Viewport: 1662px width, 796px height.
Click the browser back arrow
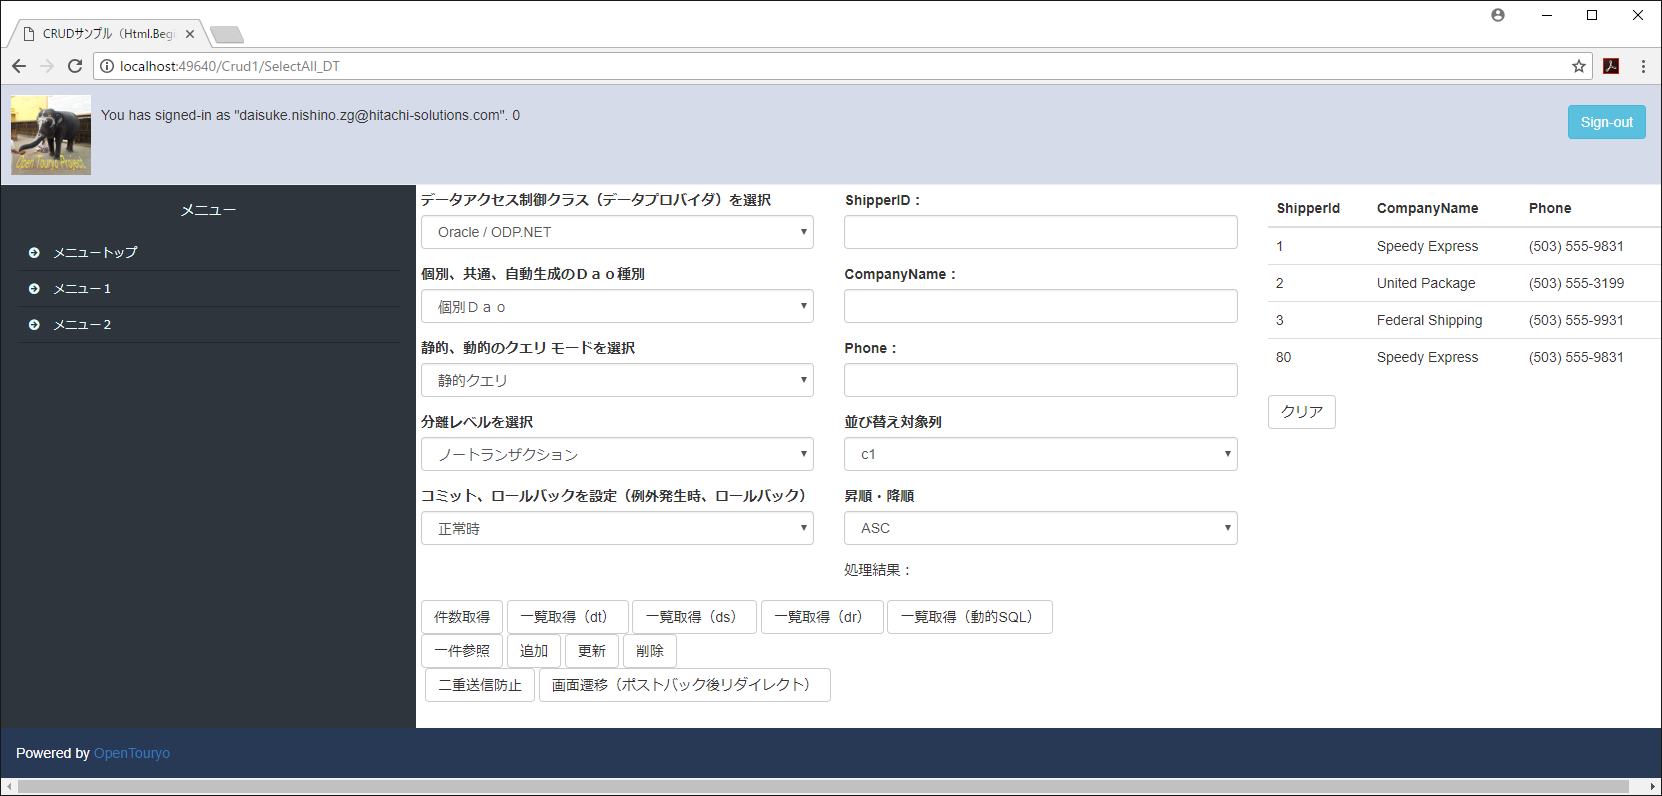point(19,66)
